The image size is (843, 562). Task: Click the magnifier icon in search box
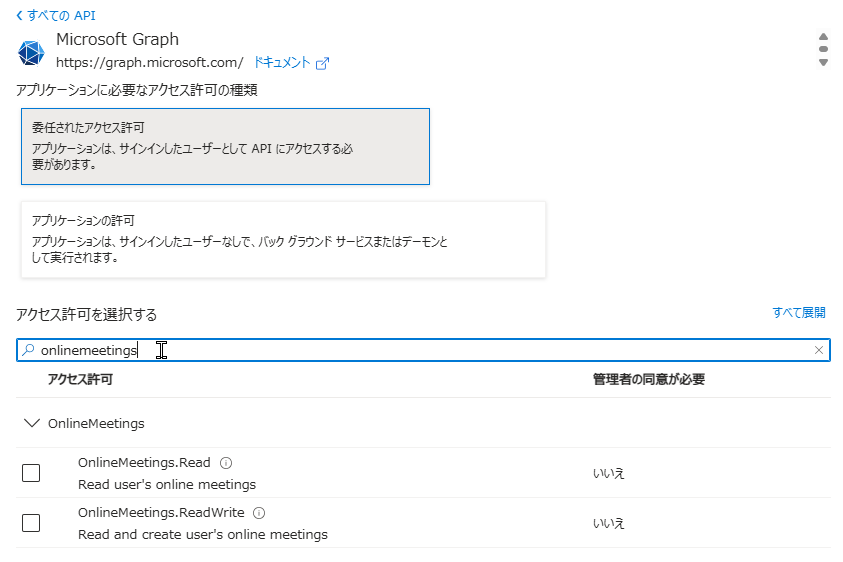[x=28, y=350]
